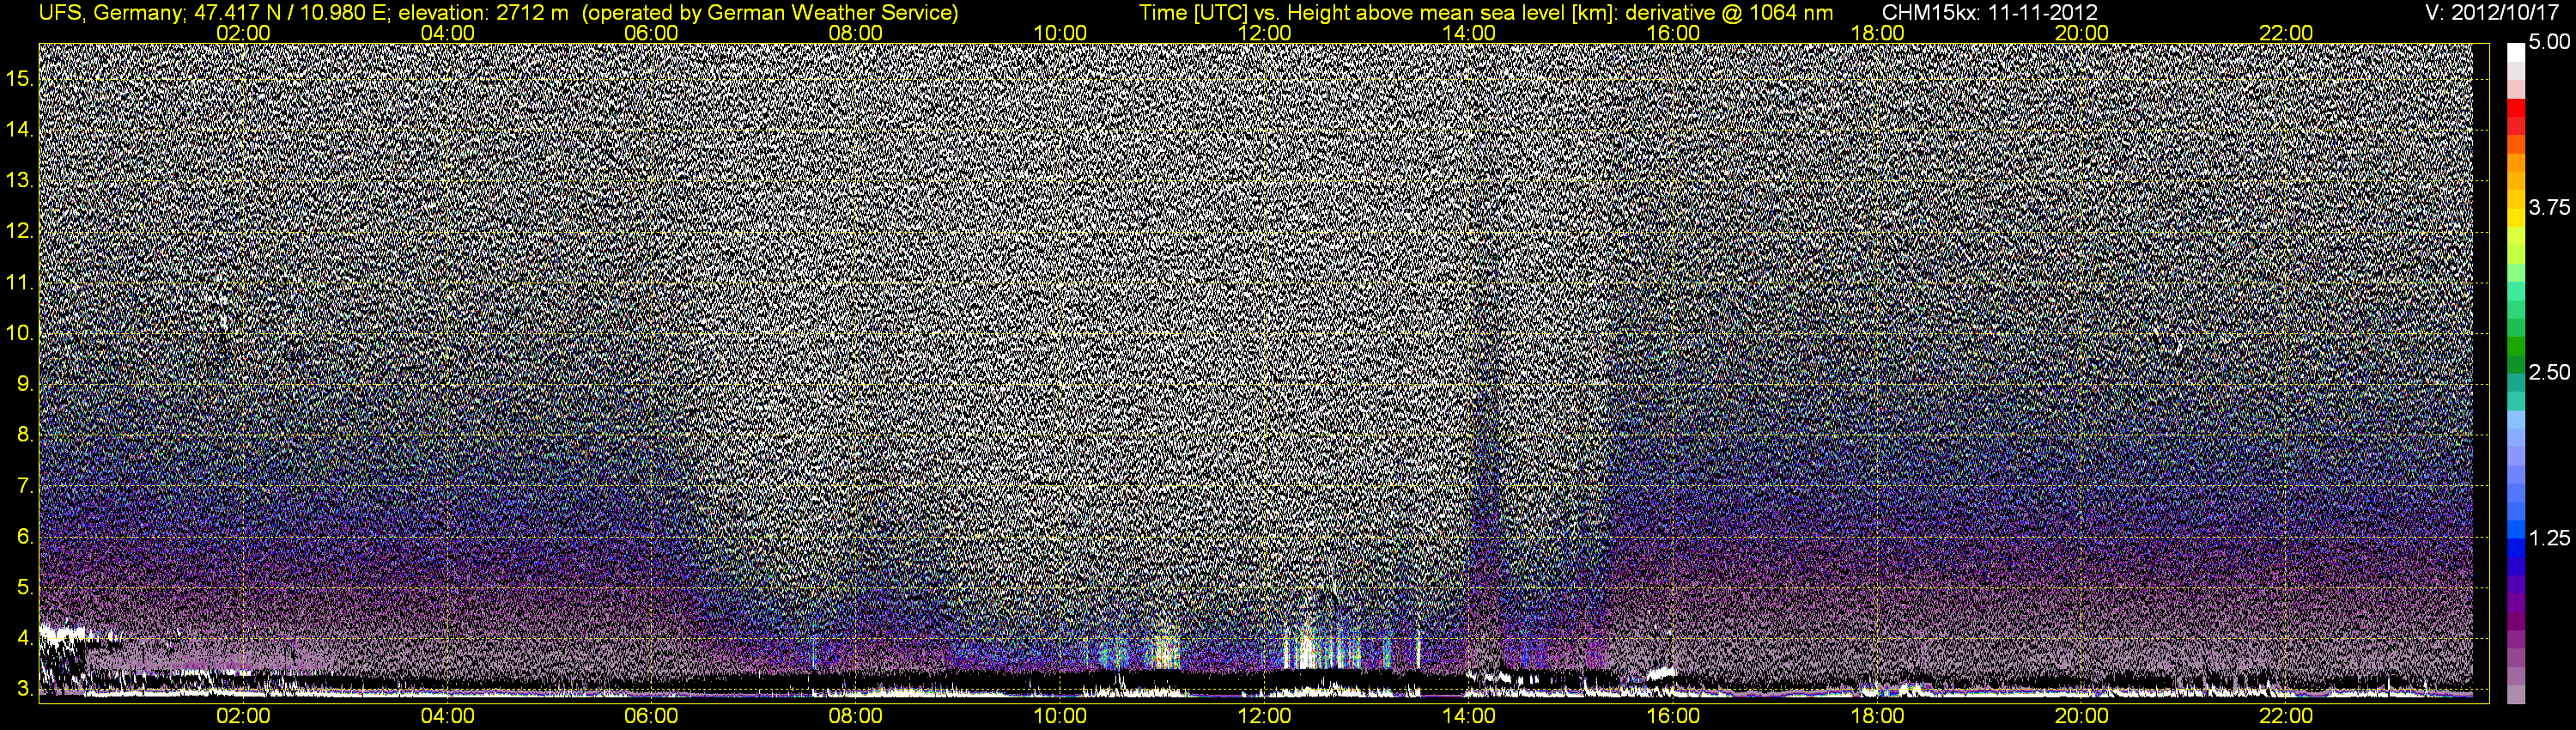
Task: Click the height axis label "4."
Action: (x=26, y=639)
